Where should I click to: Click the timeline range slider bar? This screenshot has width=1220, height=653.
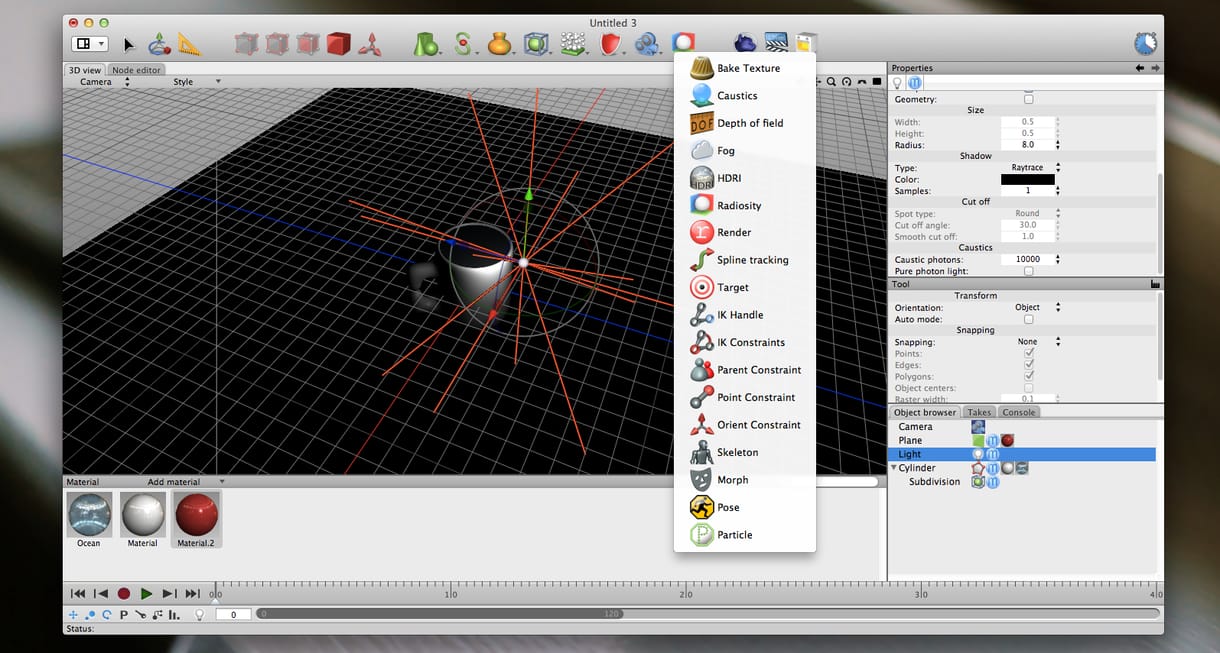click(708, 614)
